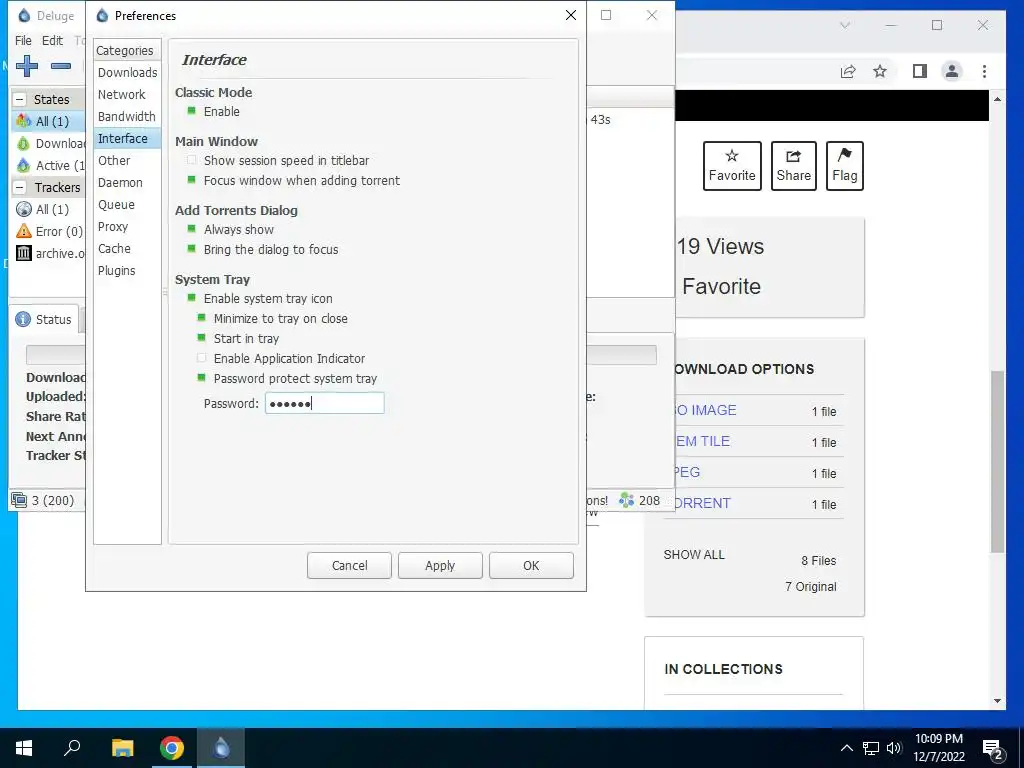Open the Status tab in Deluge
1024x768 pixels.
pos(44,319)
